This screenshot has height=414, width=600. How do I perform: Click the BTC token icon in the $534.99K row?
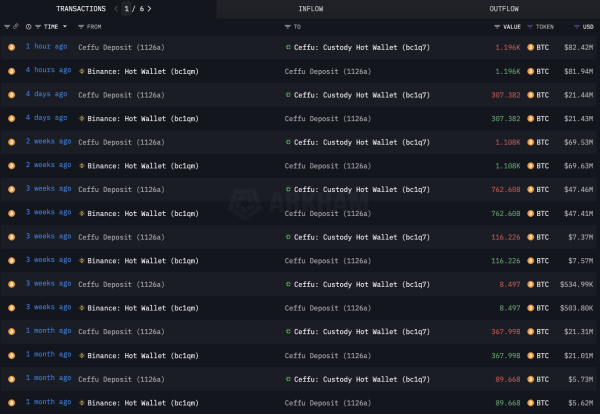[531, 284]
